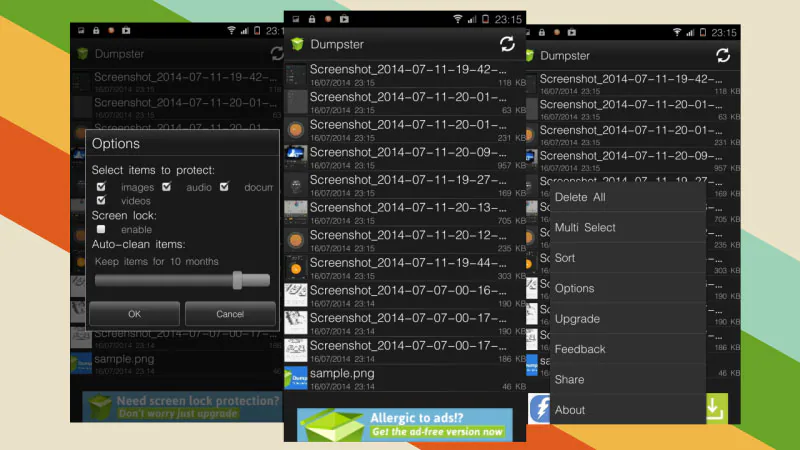Toggle the documents checkbox in the Options dialog

click(224, 187)
